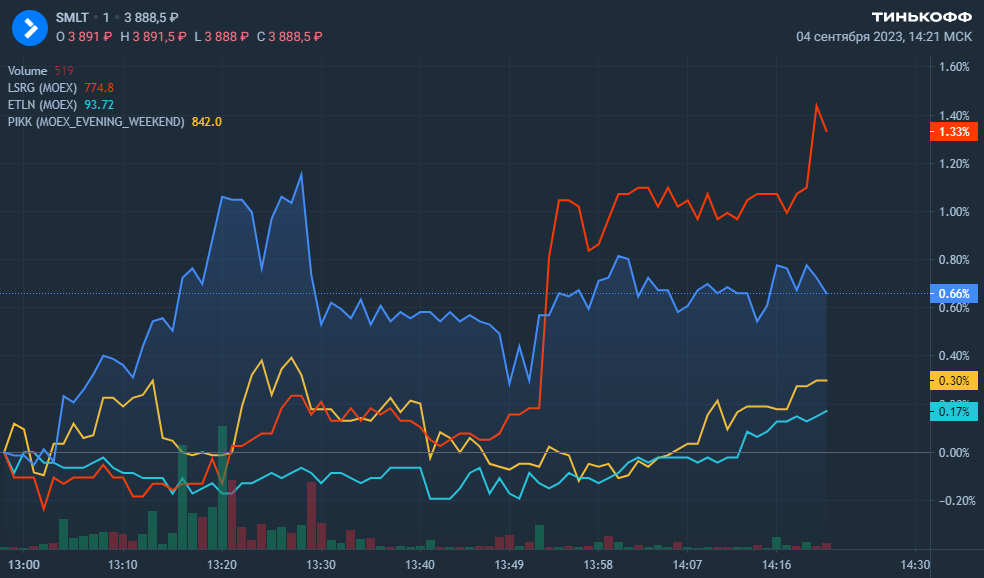The height and width of the screenshot is (578, 984).
Task: Click the OHLC values line under SMLT
Action: [188, 36]
